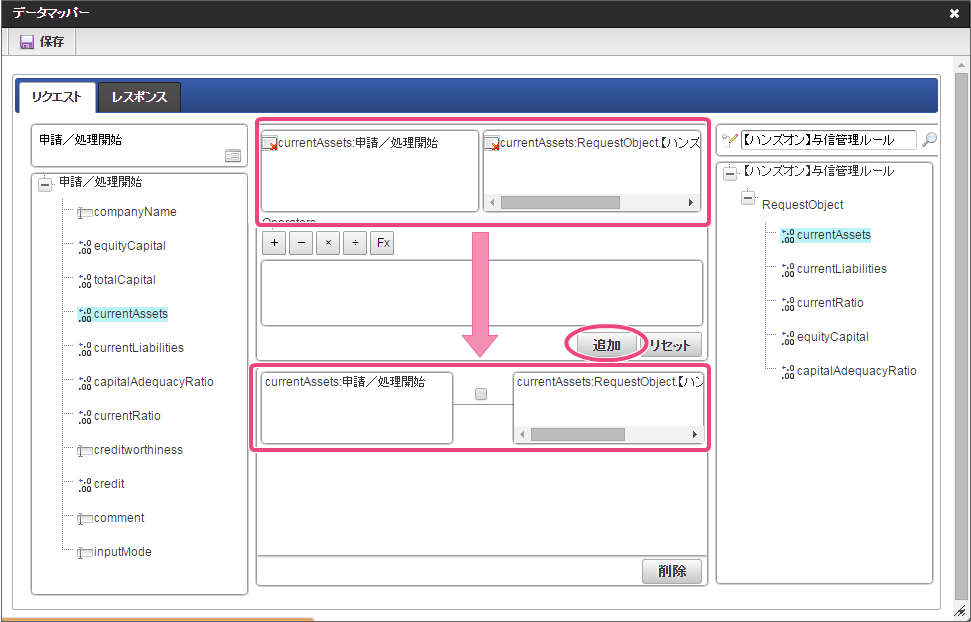Select companyName in the left tree

pos(135,212)
